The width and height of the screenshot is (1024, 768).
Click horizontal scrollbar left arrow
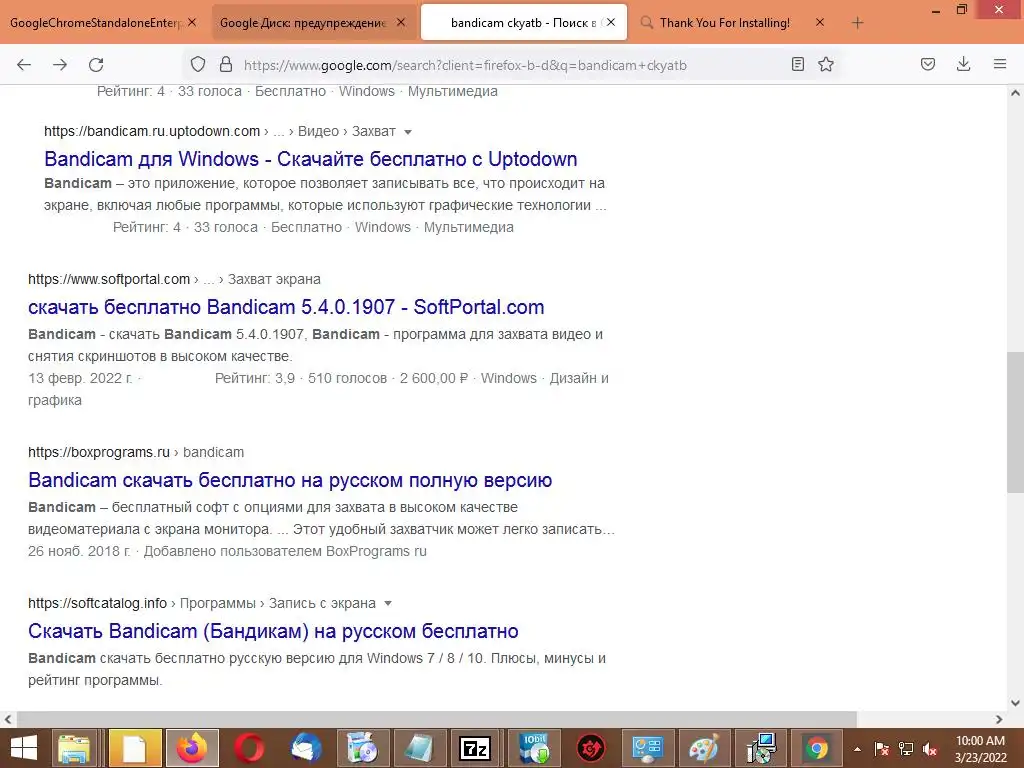tap(8, 719)
